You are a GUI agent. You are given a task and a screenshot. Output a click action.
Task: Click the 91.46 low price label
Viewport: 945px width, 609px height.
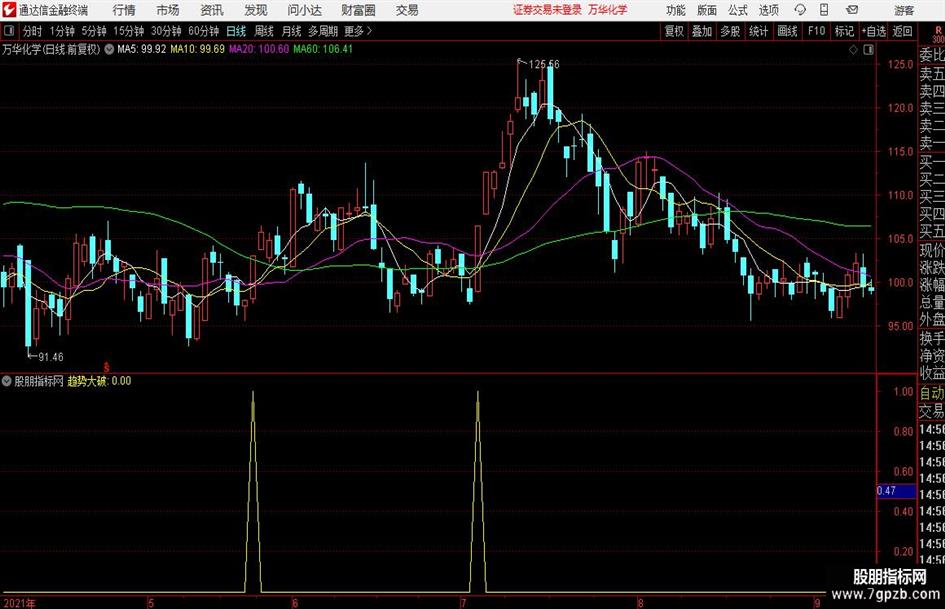click(x=51, y=357)
